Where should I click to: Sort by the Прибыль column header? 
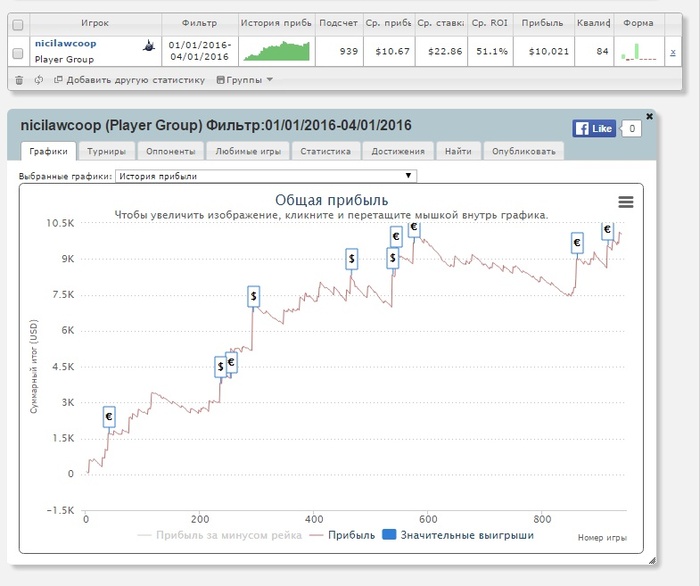(x=543, y=23)
